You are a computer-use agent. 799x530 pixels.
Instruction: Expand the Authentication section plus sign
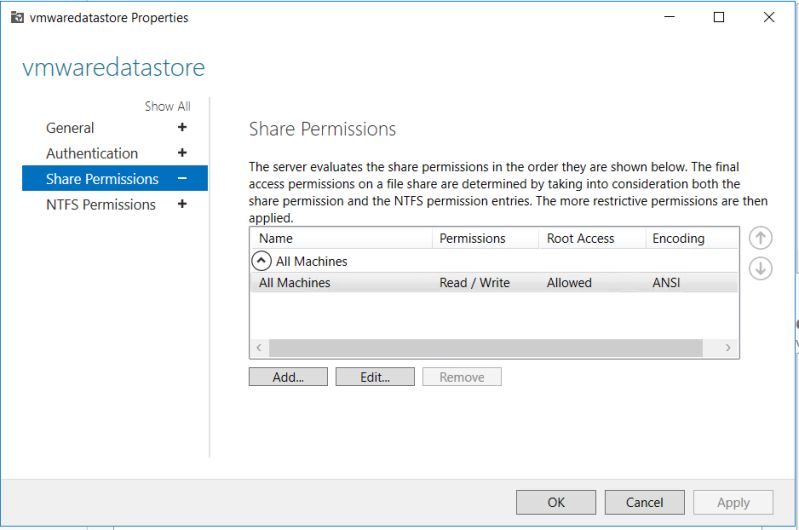182,153
